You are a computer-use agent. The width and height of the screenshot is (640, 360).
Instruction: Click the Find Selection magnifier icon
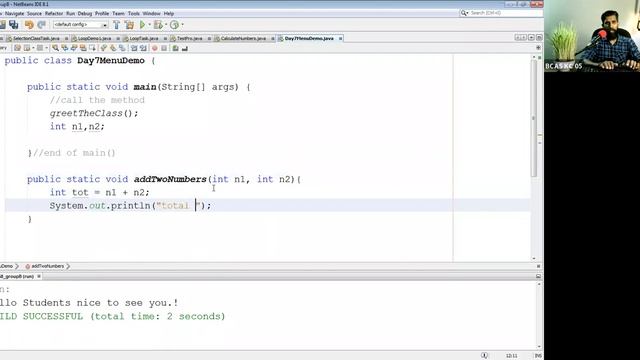tap(56, 48)
